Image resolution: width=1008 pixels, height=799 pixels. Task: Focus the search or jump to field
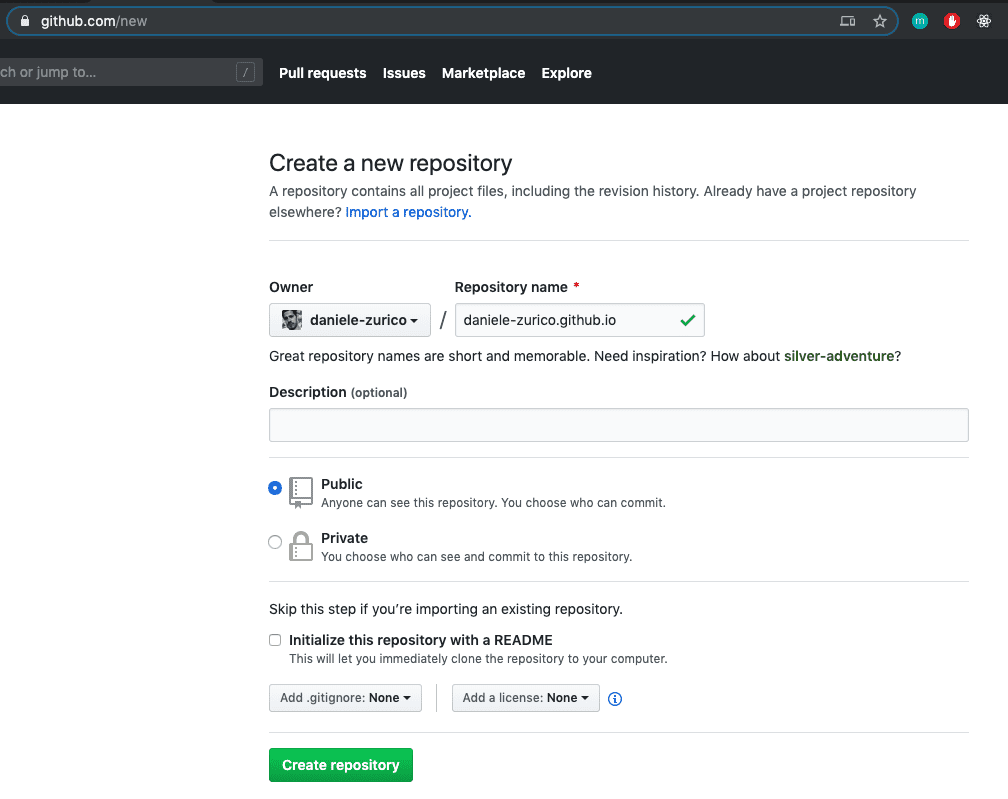[131, 72]
